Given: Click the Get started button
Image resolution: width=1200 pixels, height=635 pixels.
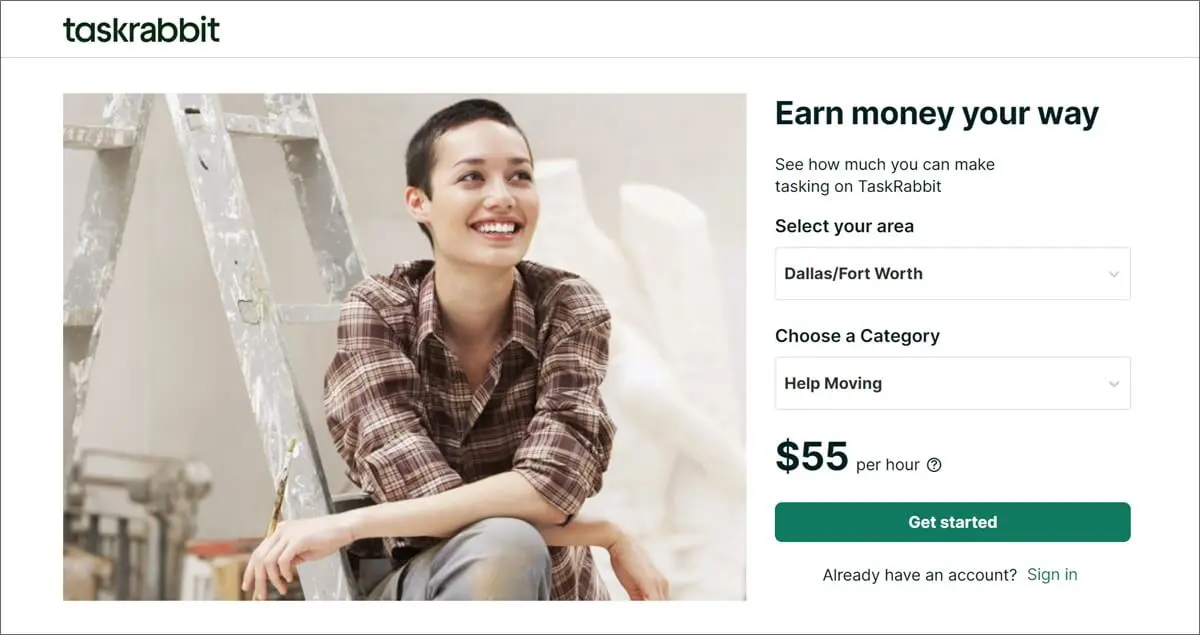Looking at the screenshot, I should pyautogui.click(x=951, y=521).
